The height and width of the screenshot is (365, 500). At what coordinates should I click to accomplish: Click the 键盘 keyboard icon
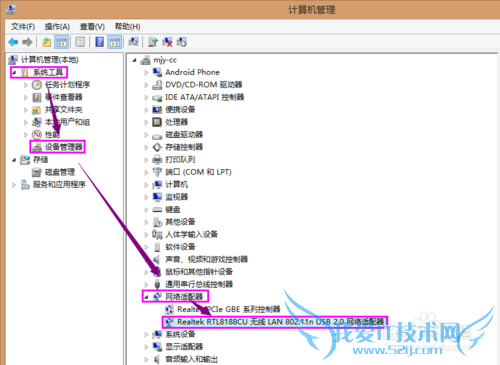(x=157, y=210)
